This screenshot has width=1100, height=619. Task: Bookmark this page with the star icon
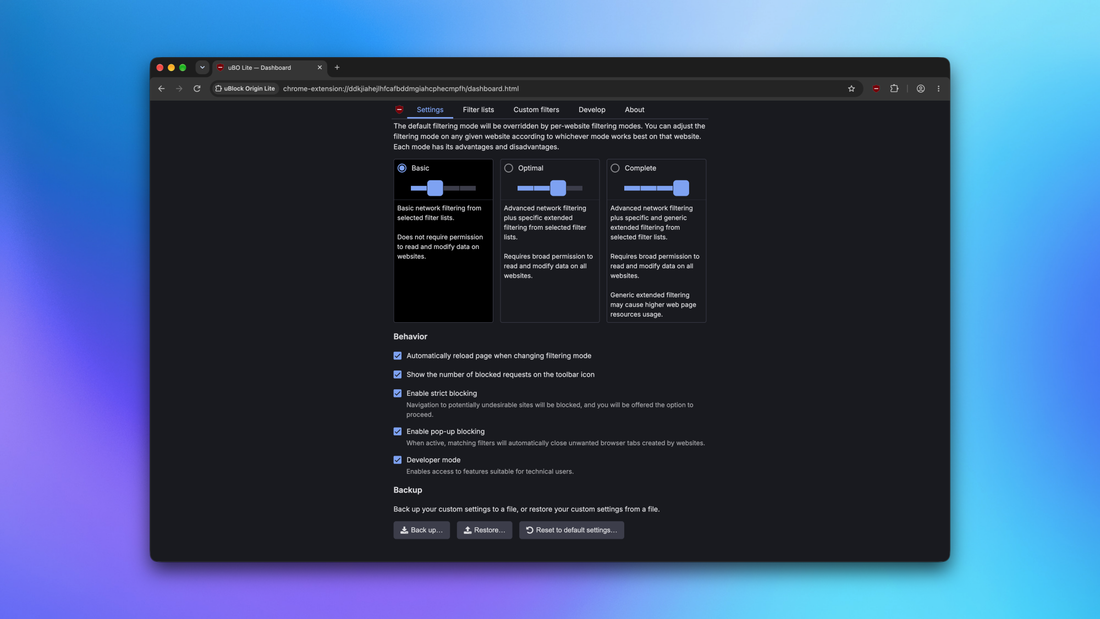point(851,88)
